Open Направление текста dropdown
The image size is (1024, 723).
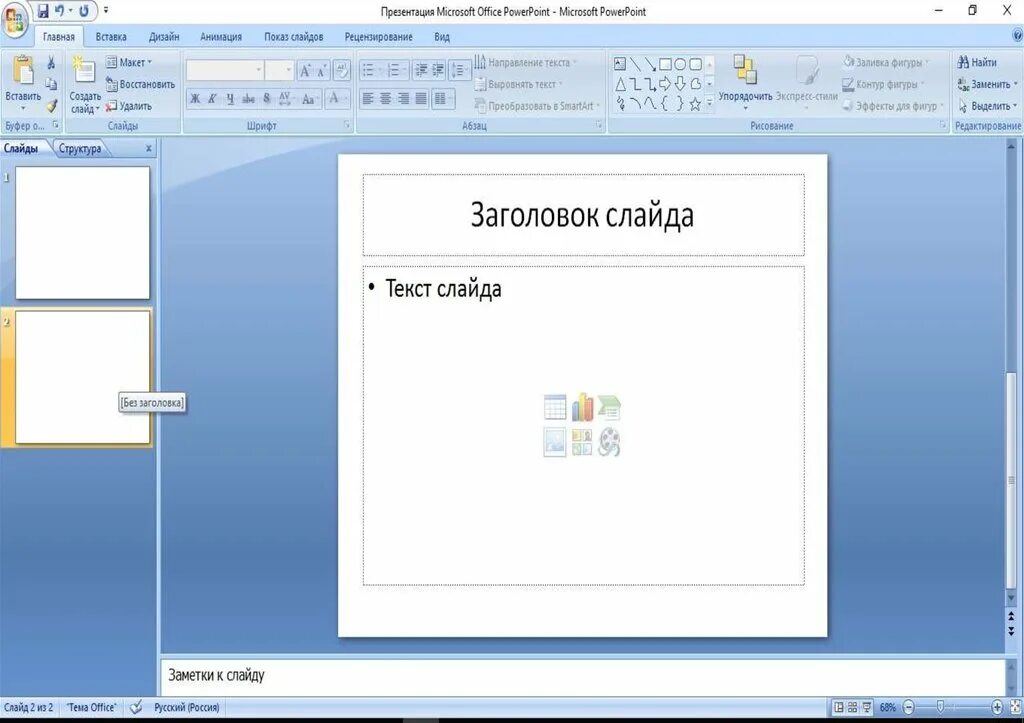pyautogui.click(x=526, y=63)
